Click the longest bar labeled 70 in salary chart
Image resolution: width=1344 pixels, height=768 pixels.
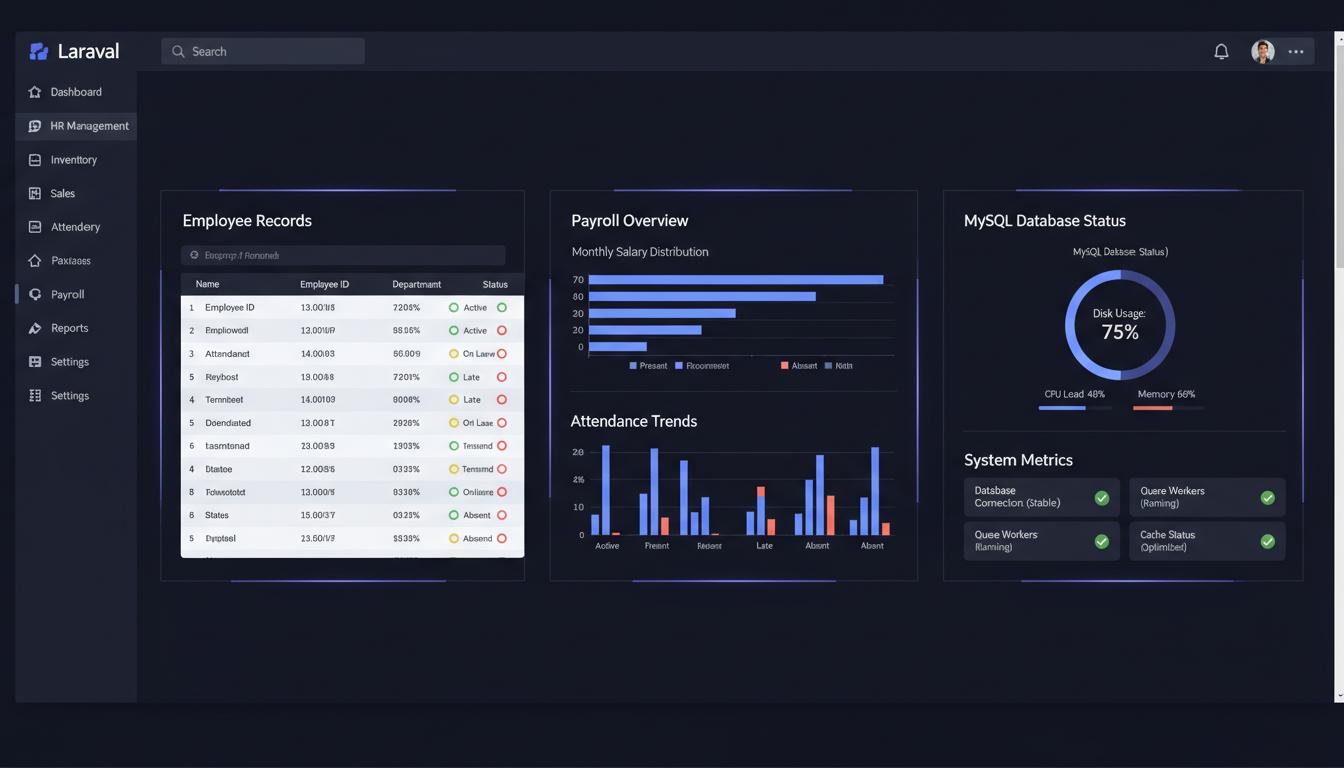click(736, 280)
